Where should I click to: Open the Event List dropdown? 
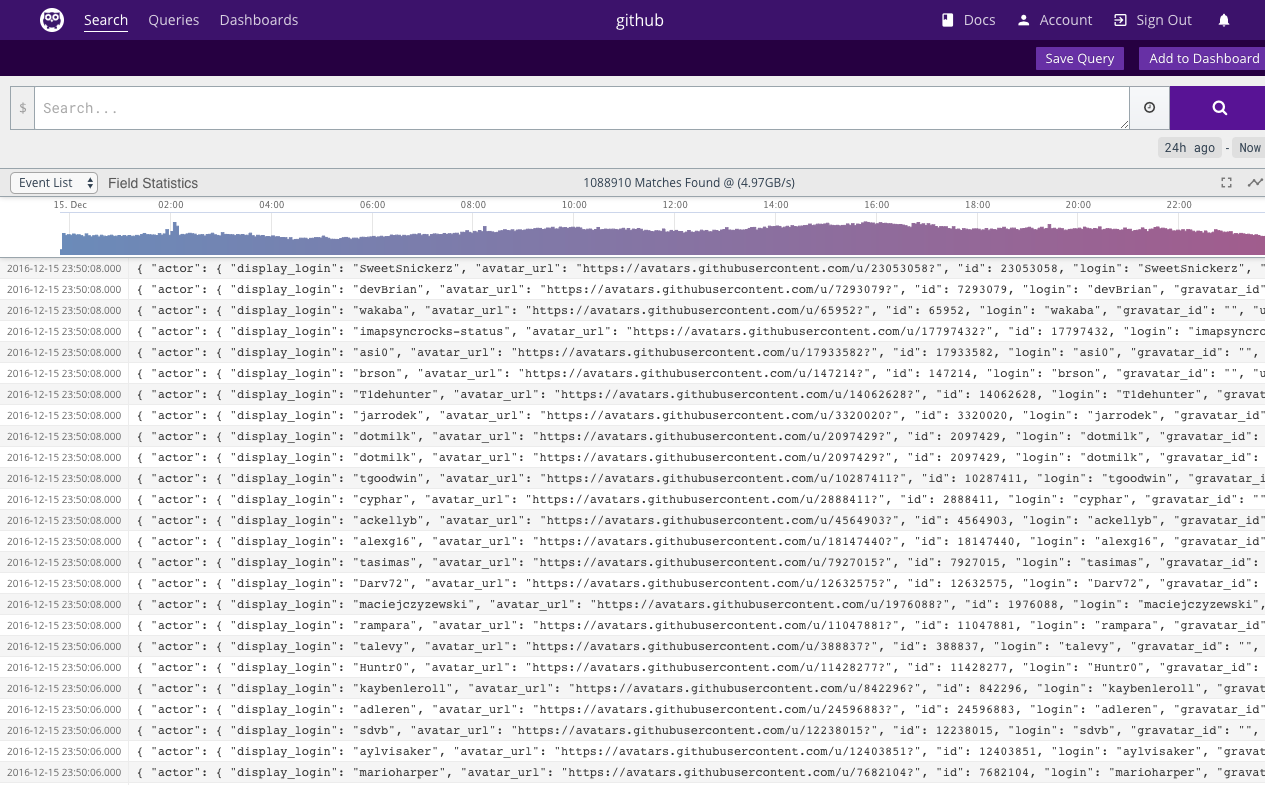54,183
